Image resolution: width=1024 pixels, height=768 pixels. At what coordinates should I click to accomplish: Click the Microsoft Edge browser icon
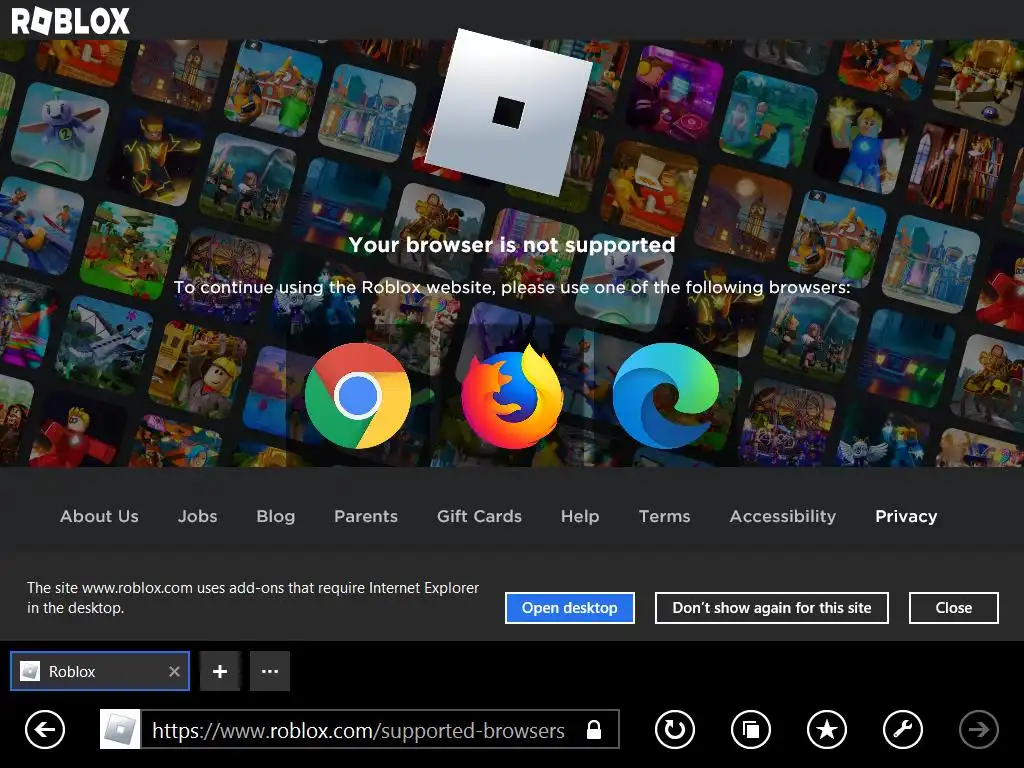tap(665, 396)
